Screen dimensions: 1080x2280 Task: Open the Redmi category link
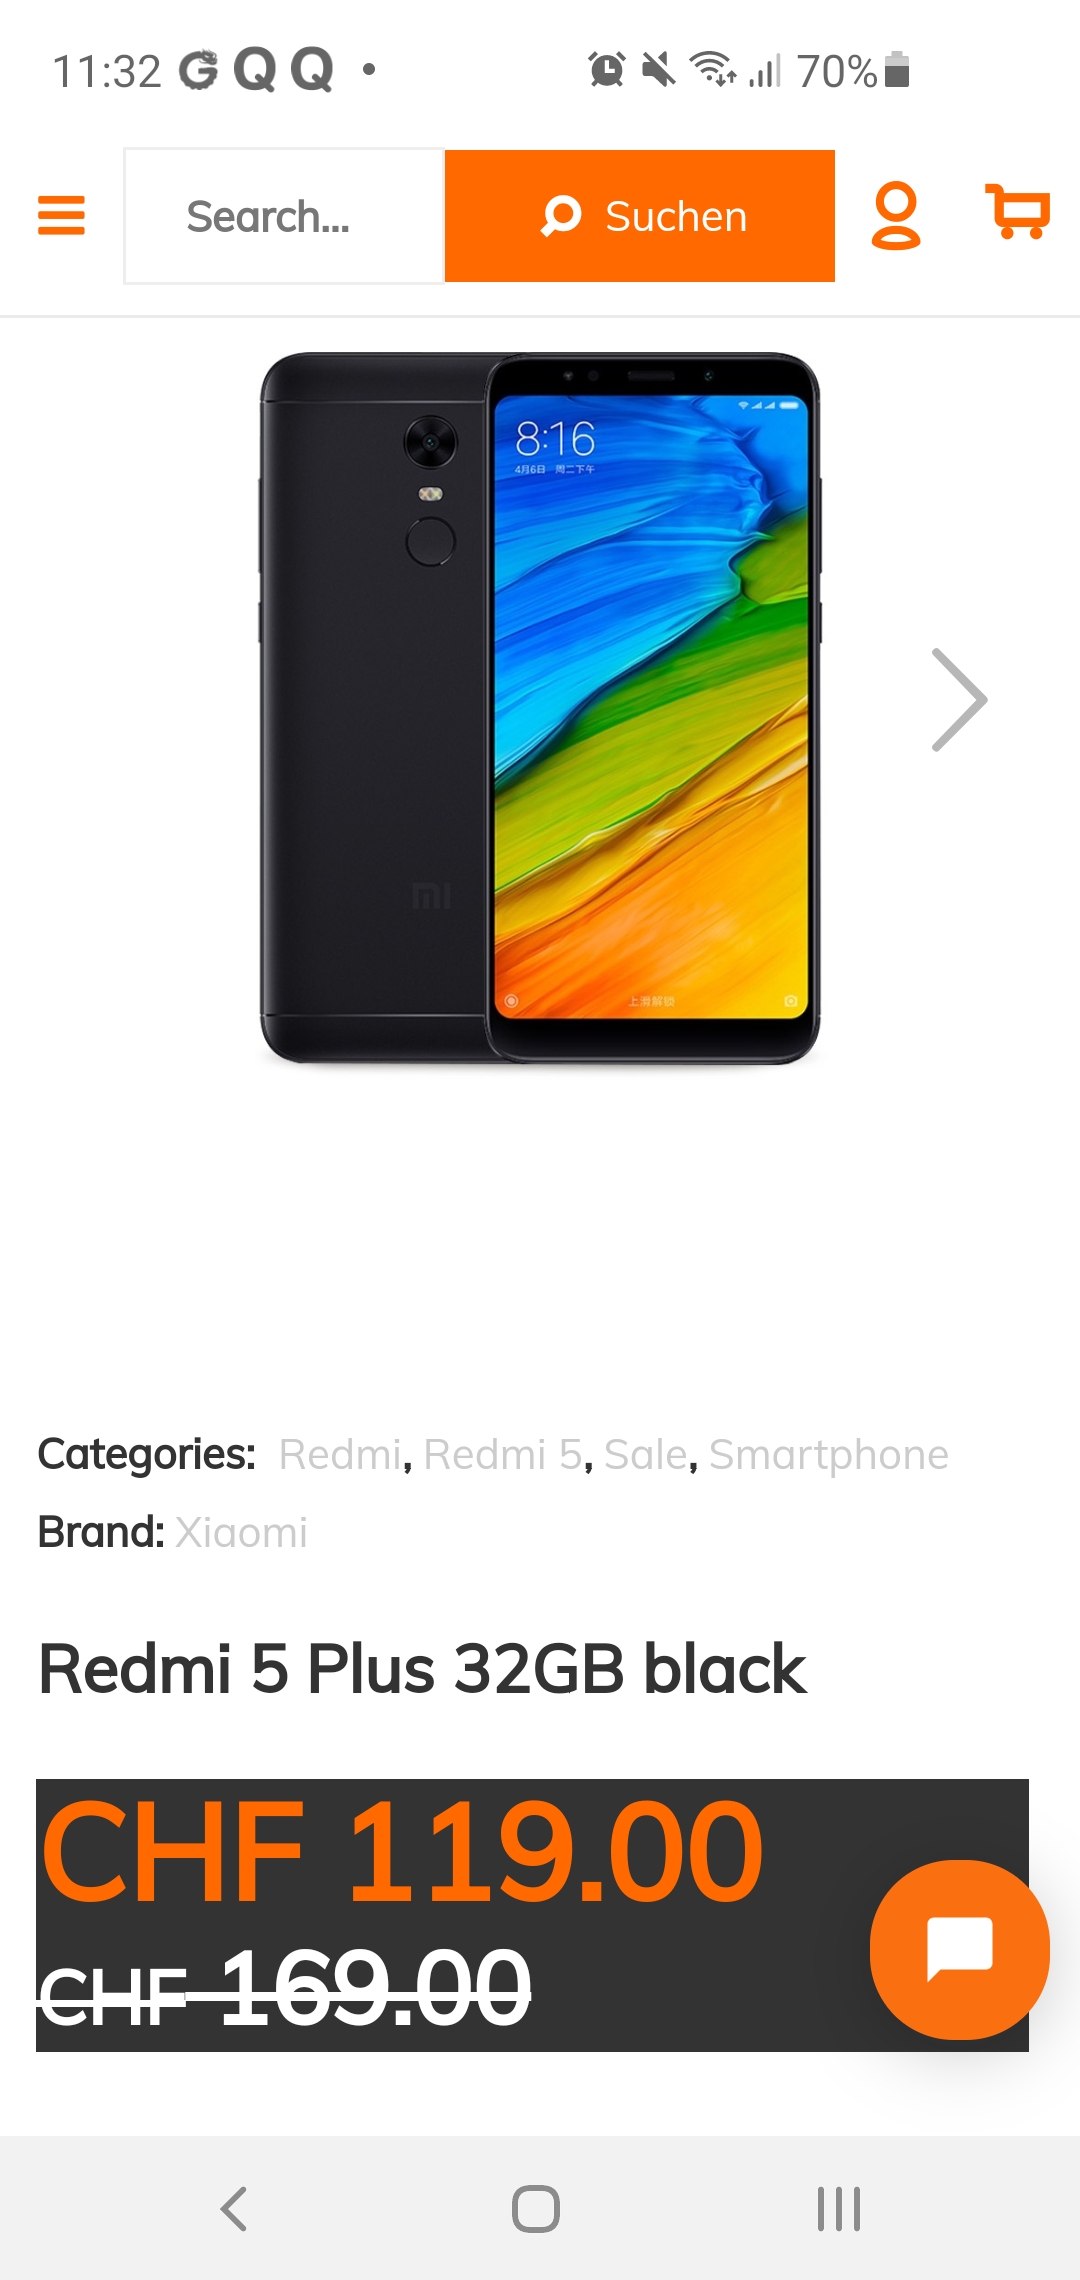click(x=340, y=1455)
